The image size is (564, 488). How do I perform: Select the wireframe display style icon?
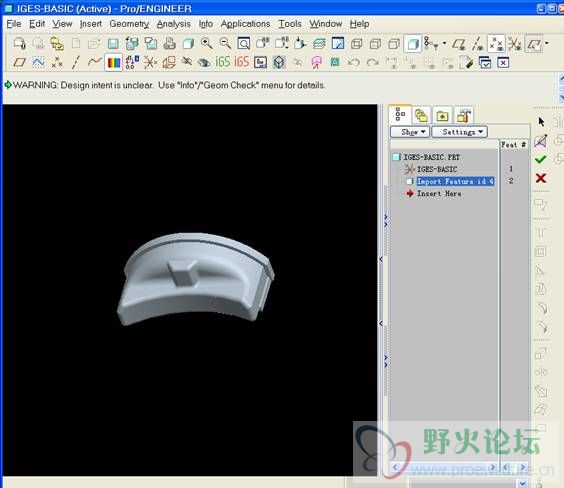pos(356,44)
